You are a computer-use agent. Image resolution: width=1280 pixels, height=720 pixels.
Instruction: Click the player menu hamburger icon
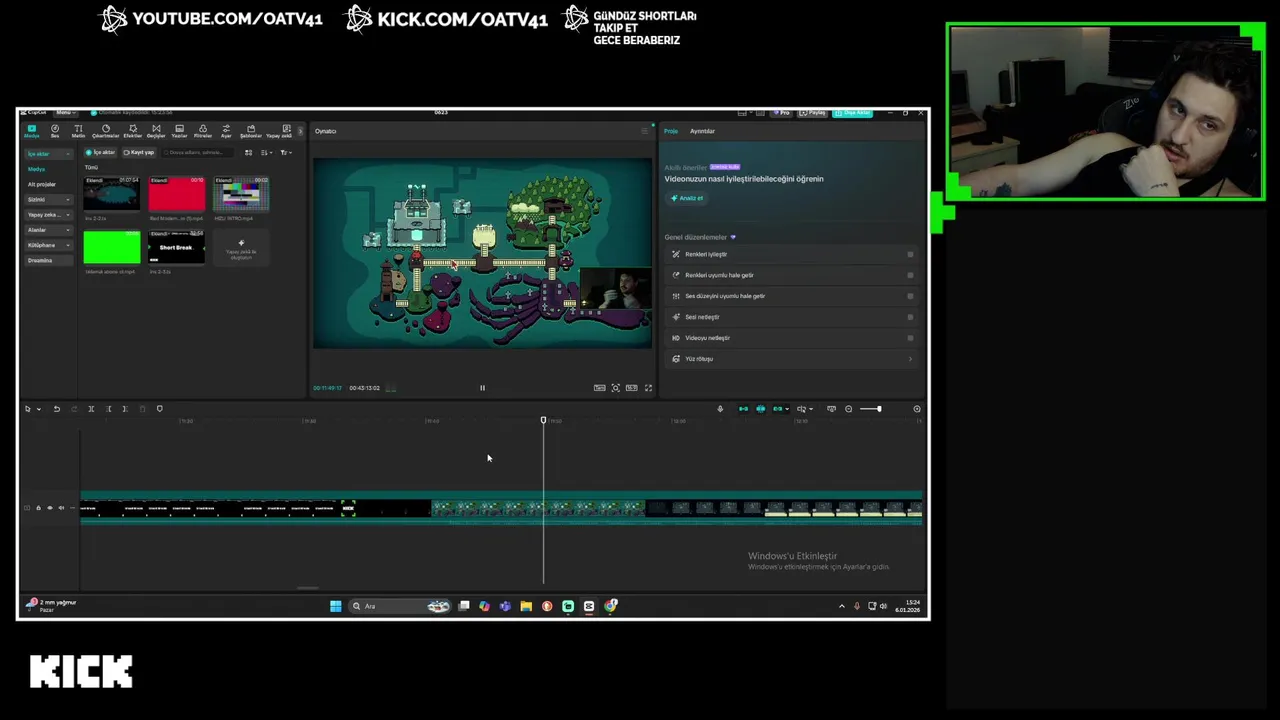point(644,131)
